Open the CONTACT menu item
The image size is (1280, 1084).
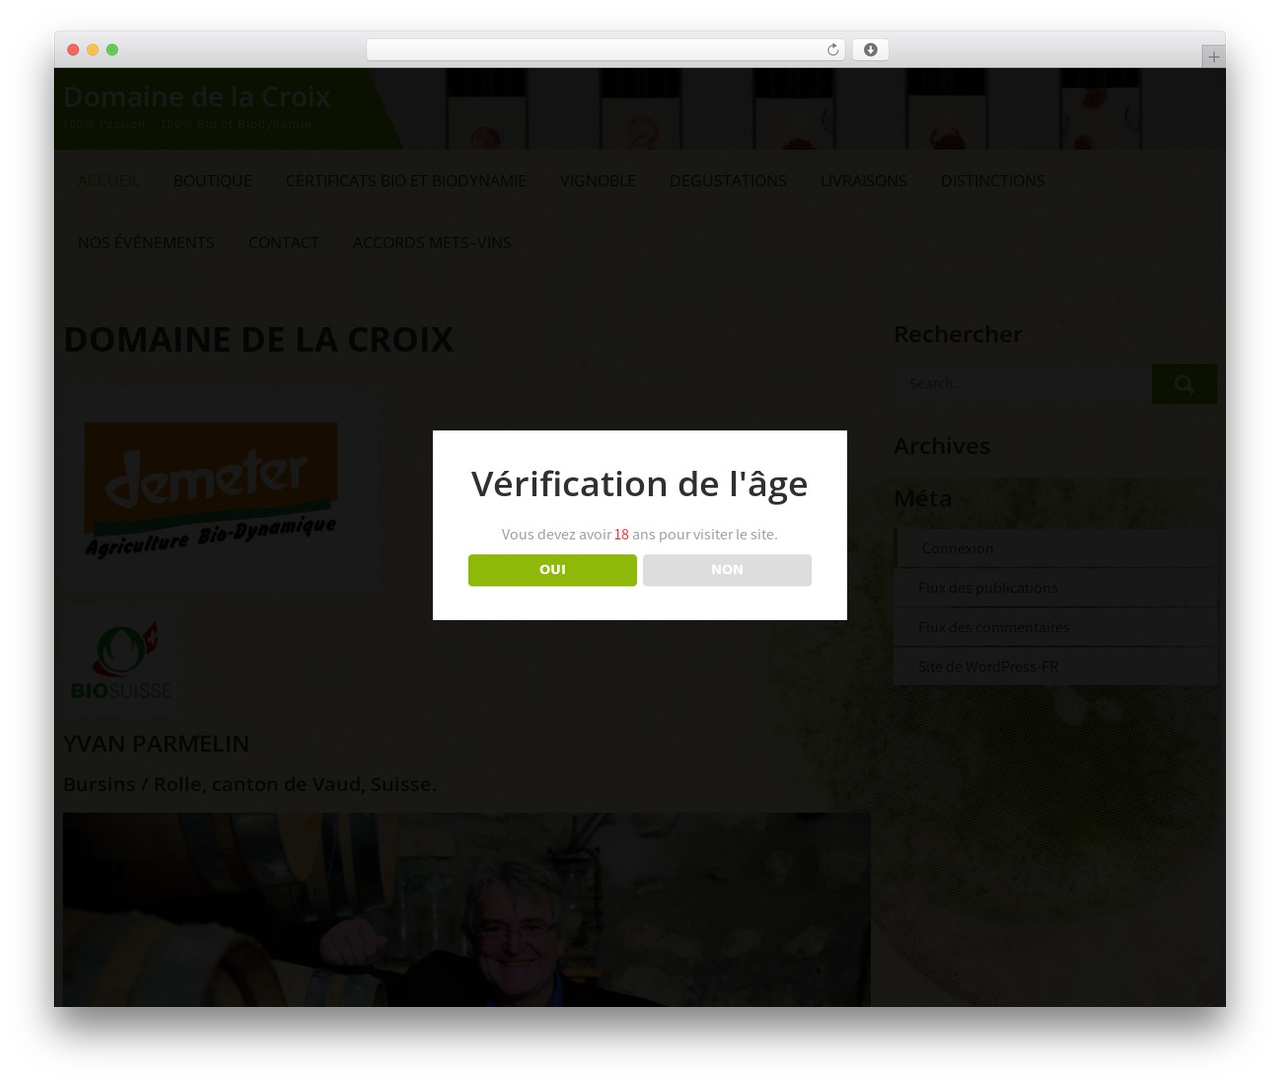coord(284,243)
